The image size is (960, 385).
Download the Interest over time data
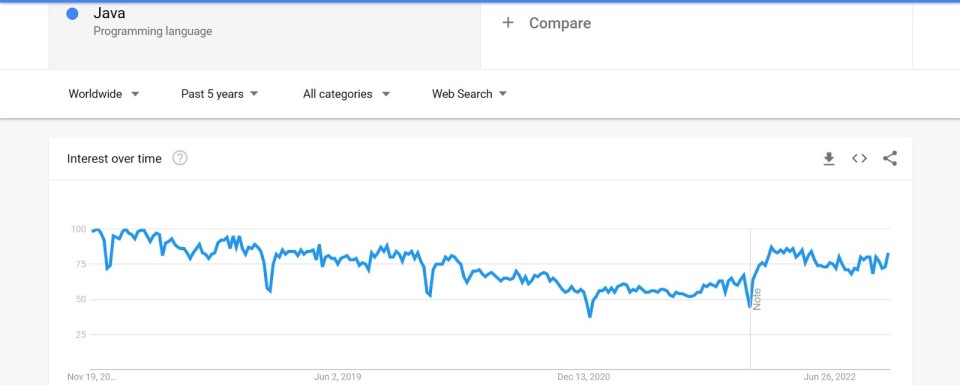pos(828,159)
